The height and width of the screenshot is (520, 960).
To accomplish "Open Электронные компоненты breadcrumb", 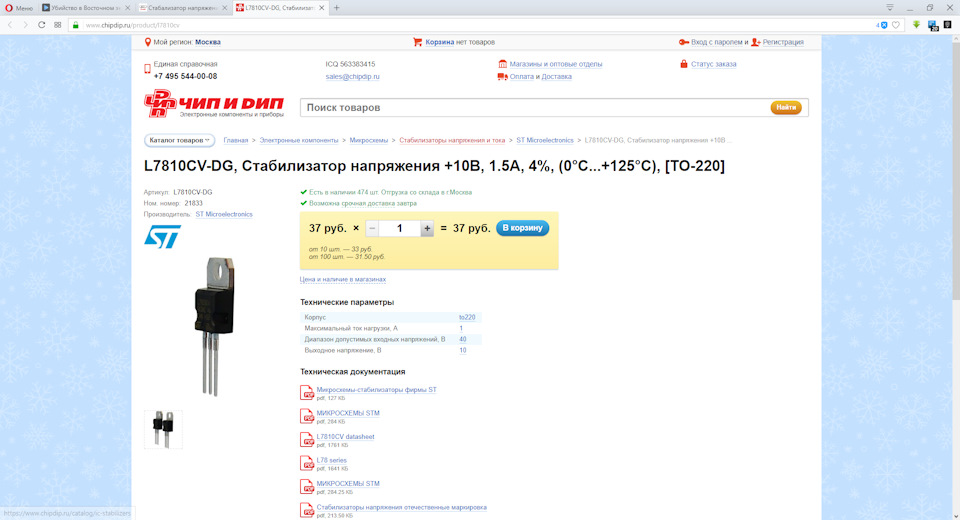I will (x=299, y=140).
